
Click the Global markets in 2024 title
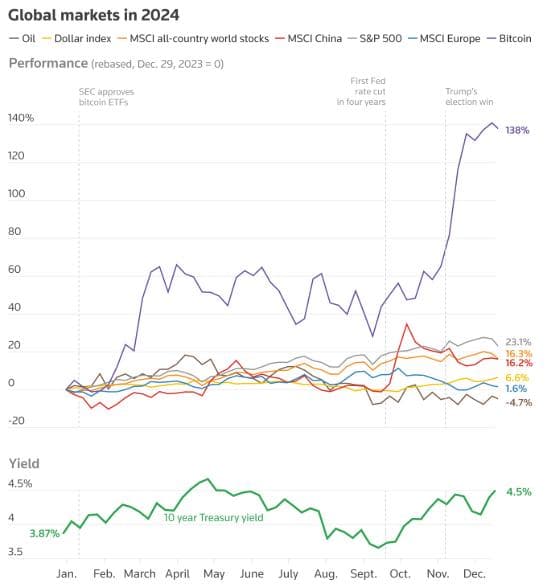[94, 15]
